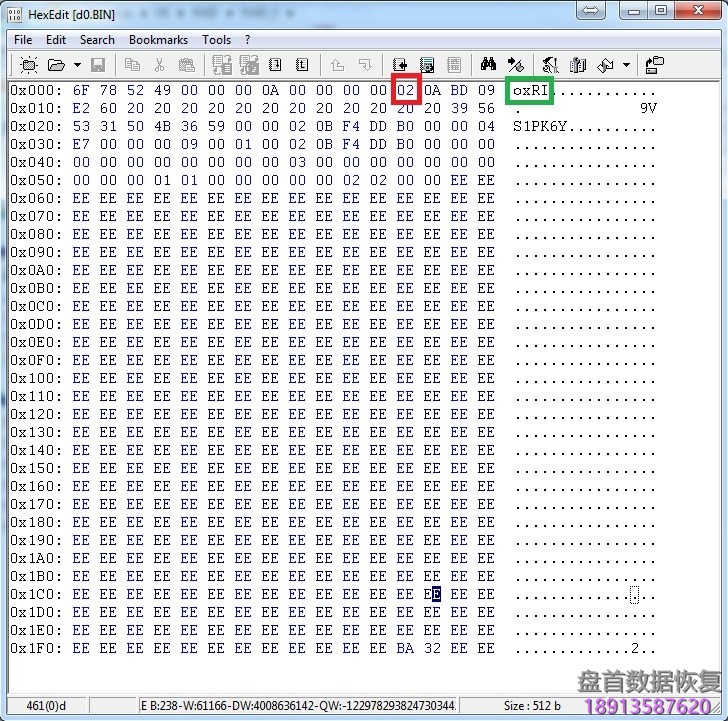Screen dimensions: 728x721
Task: Expand the Open file dropdown arrow
Action: click(x=76, y=65)
